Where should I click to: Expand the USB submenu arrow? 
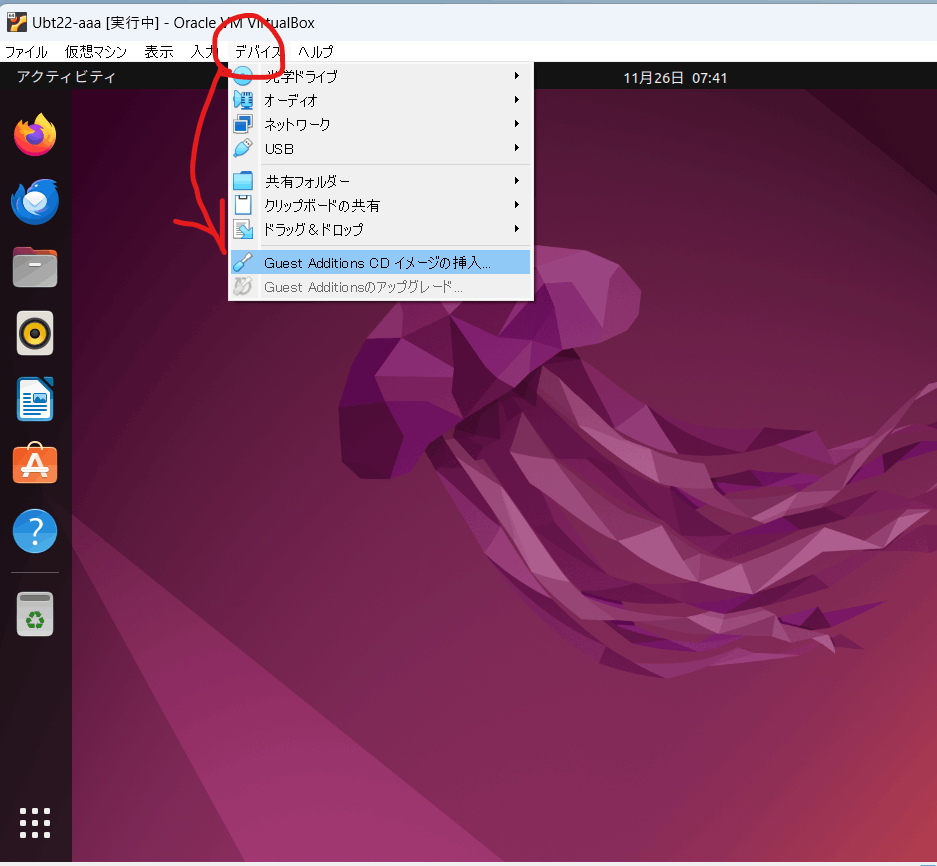516,148
